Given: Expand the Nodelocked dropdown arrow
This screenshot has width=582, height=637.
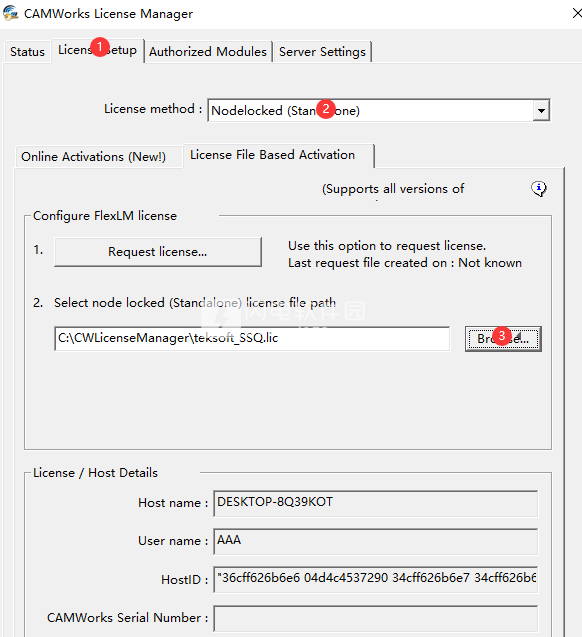Looking at the screenshot, I should (541, 110).
